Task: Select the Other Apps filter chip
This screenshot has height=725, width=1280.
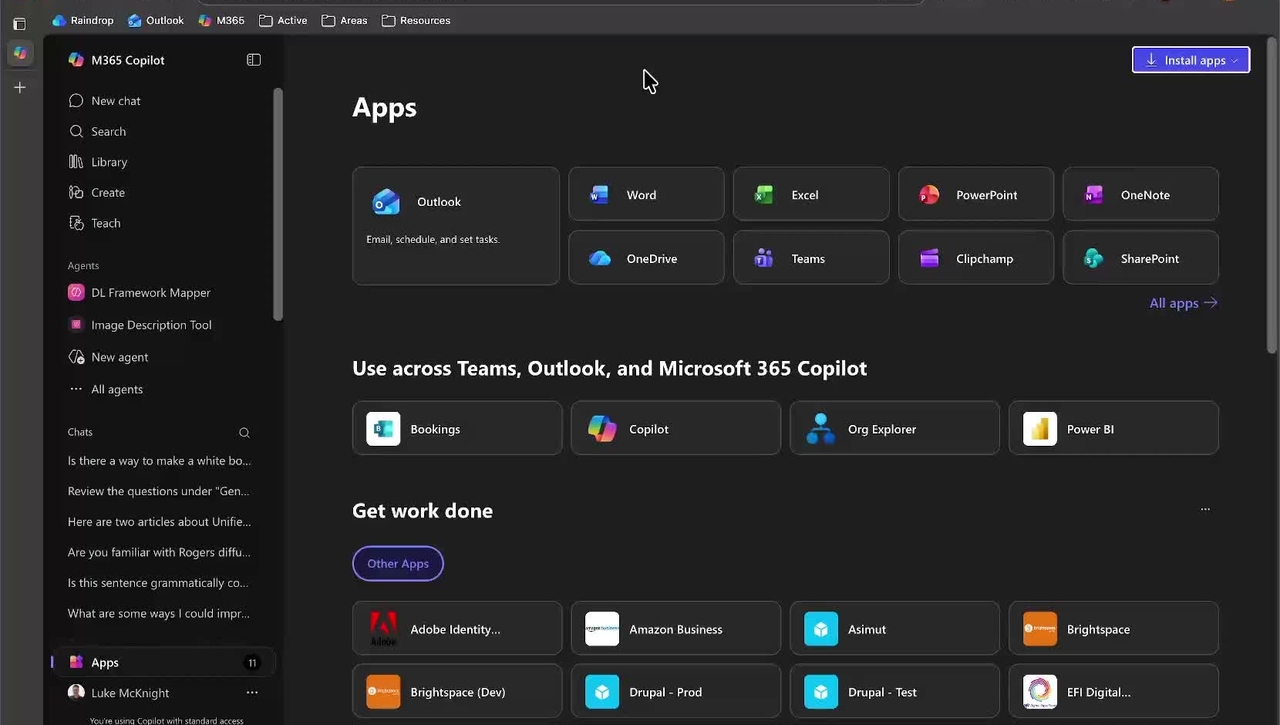Action: tap(398, 563)
